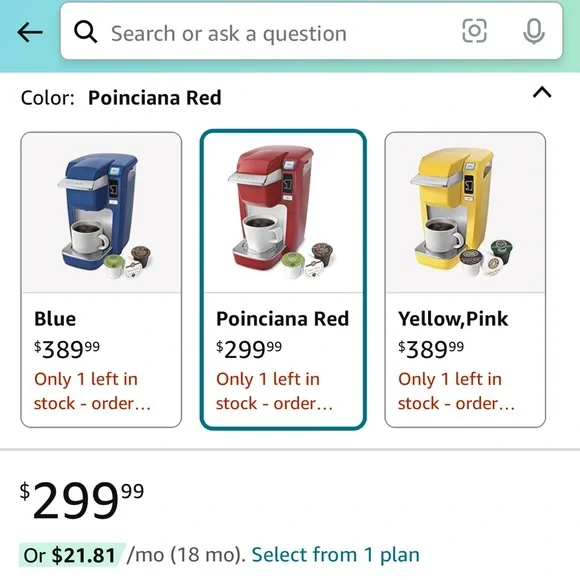Click the Yellow,Pink $389.99 price
The image size is (580, 580).
pos(431,349)
